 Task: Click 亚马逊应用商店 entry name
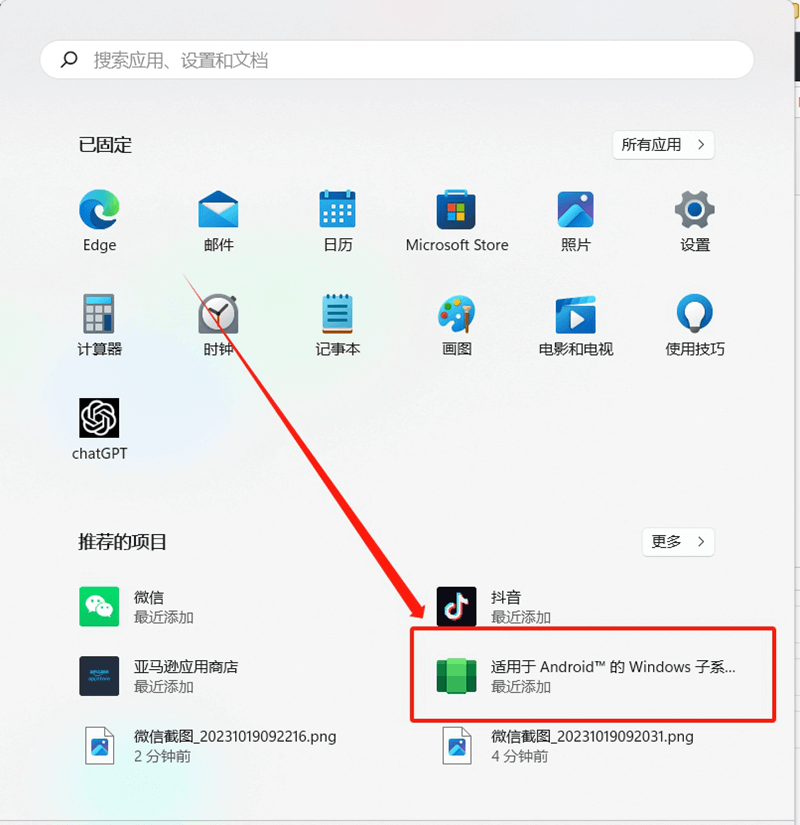[186, 667]
